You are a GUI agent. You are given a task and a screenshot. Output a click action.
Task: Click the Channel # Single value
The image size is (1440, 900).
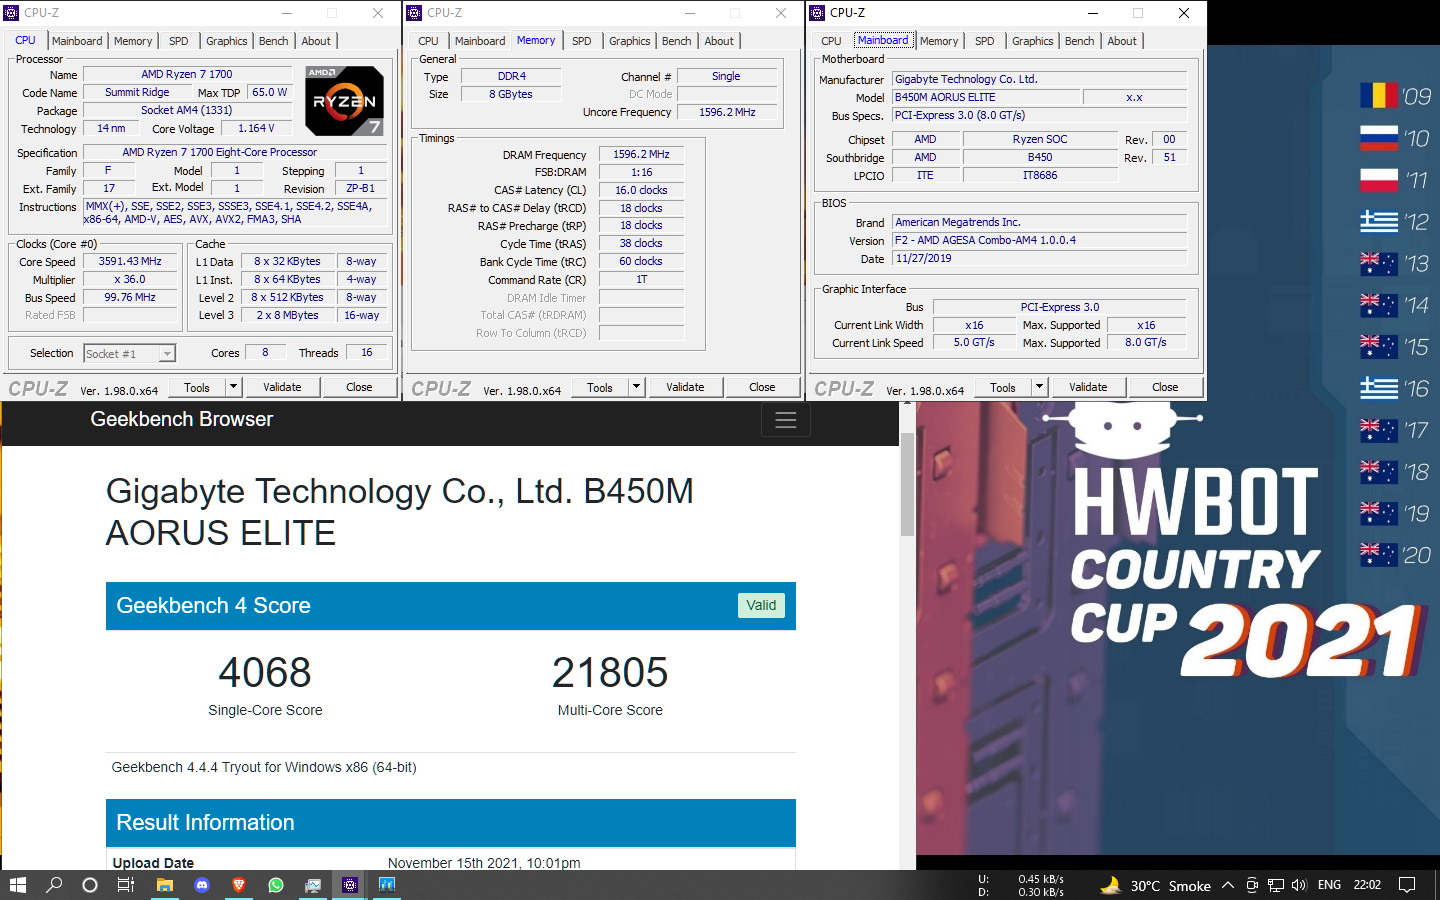[727, 76]
